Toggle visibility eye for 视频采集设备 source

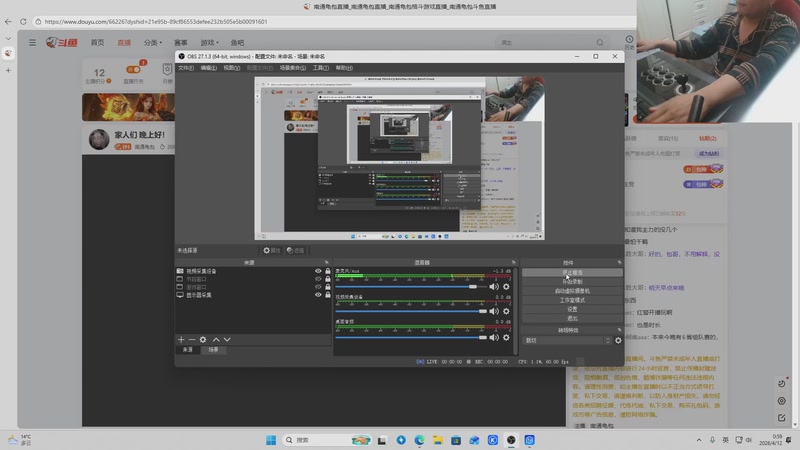[x=318, y=271]
